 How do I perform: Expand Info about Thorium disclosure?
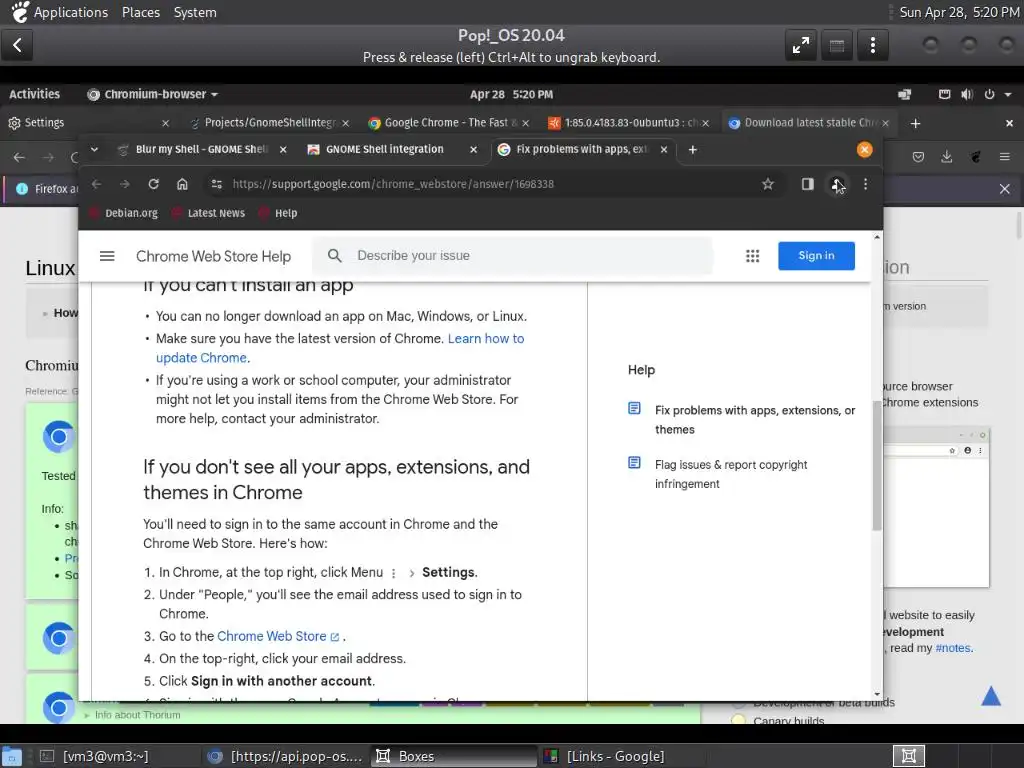(x=131, y=715)
